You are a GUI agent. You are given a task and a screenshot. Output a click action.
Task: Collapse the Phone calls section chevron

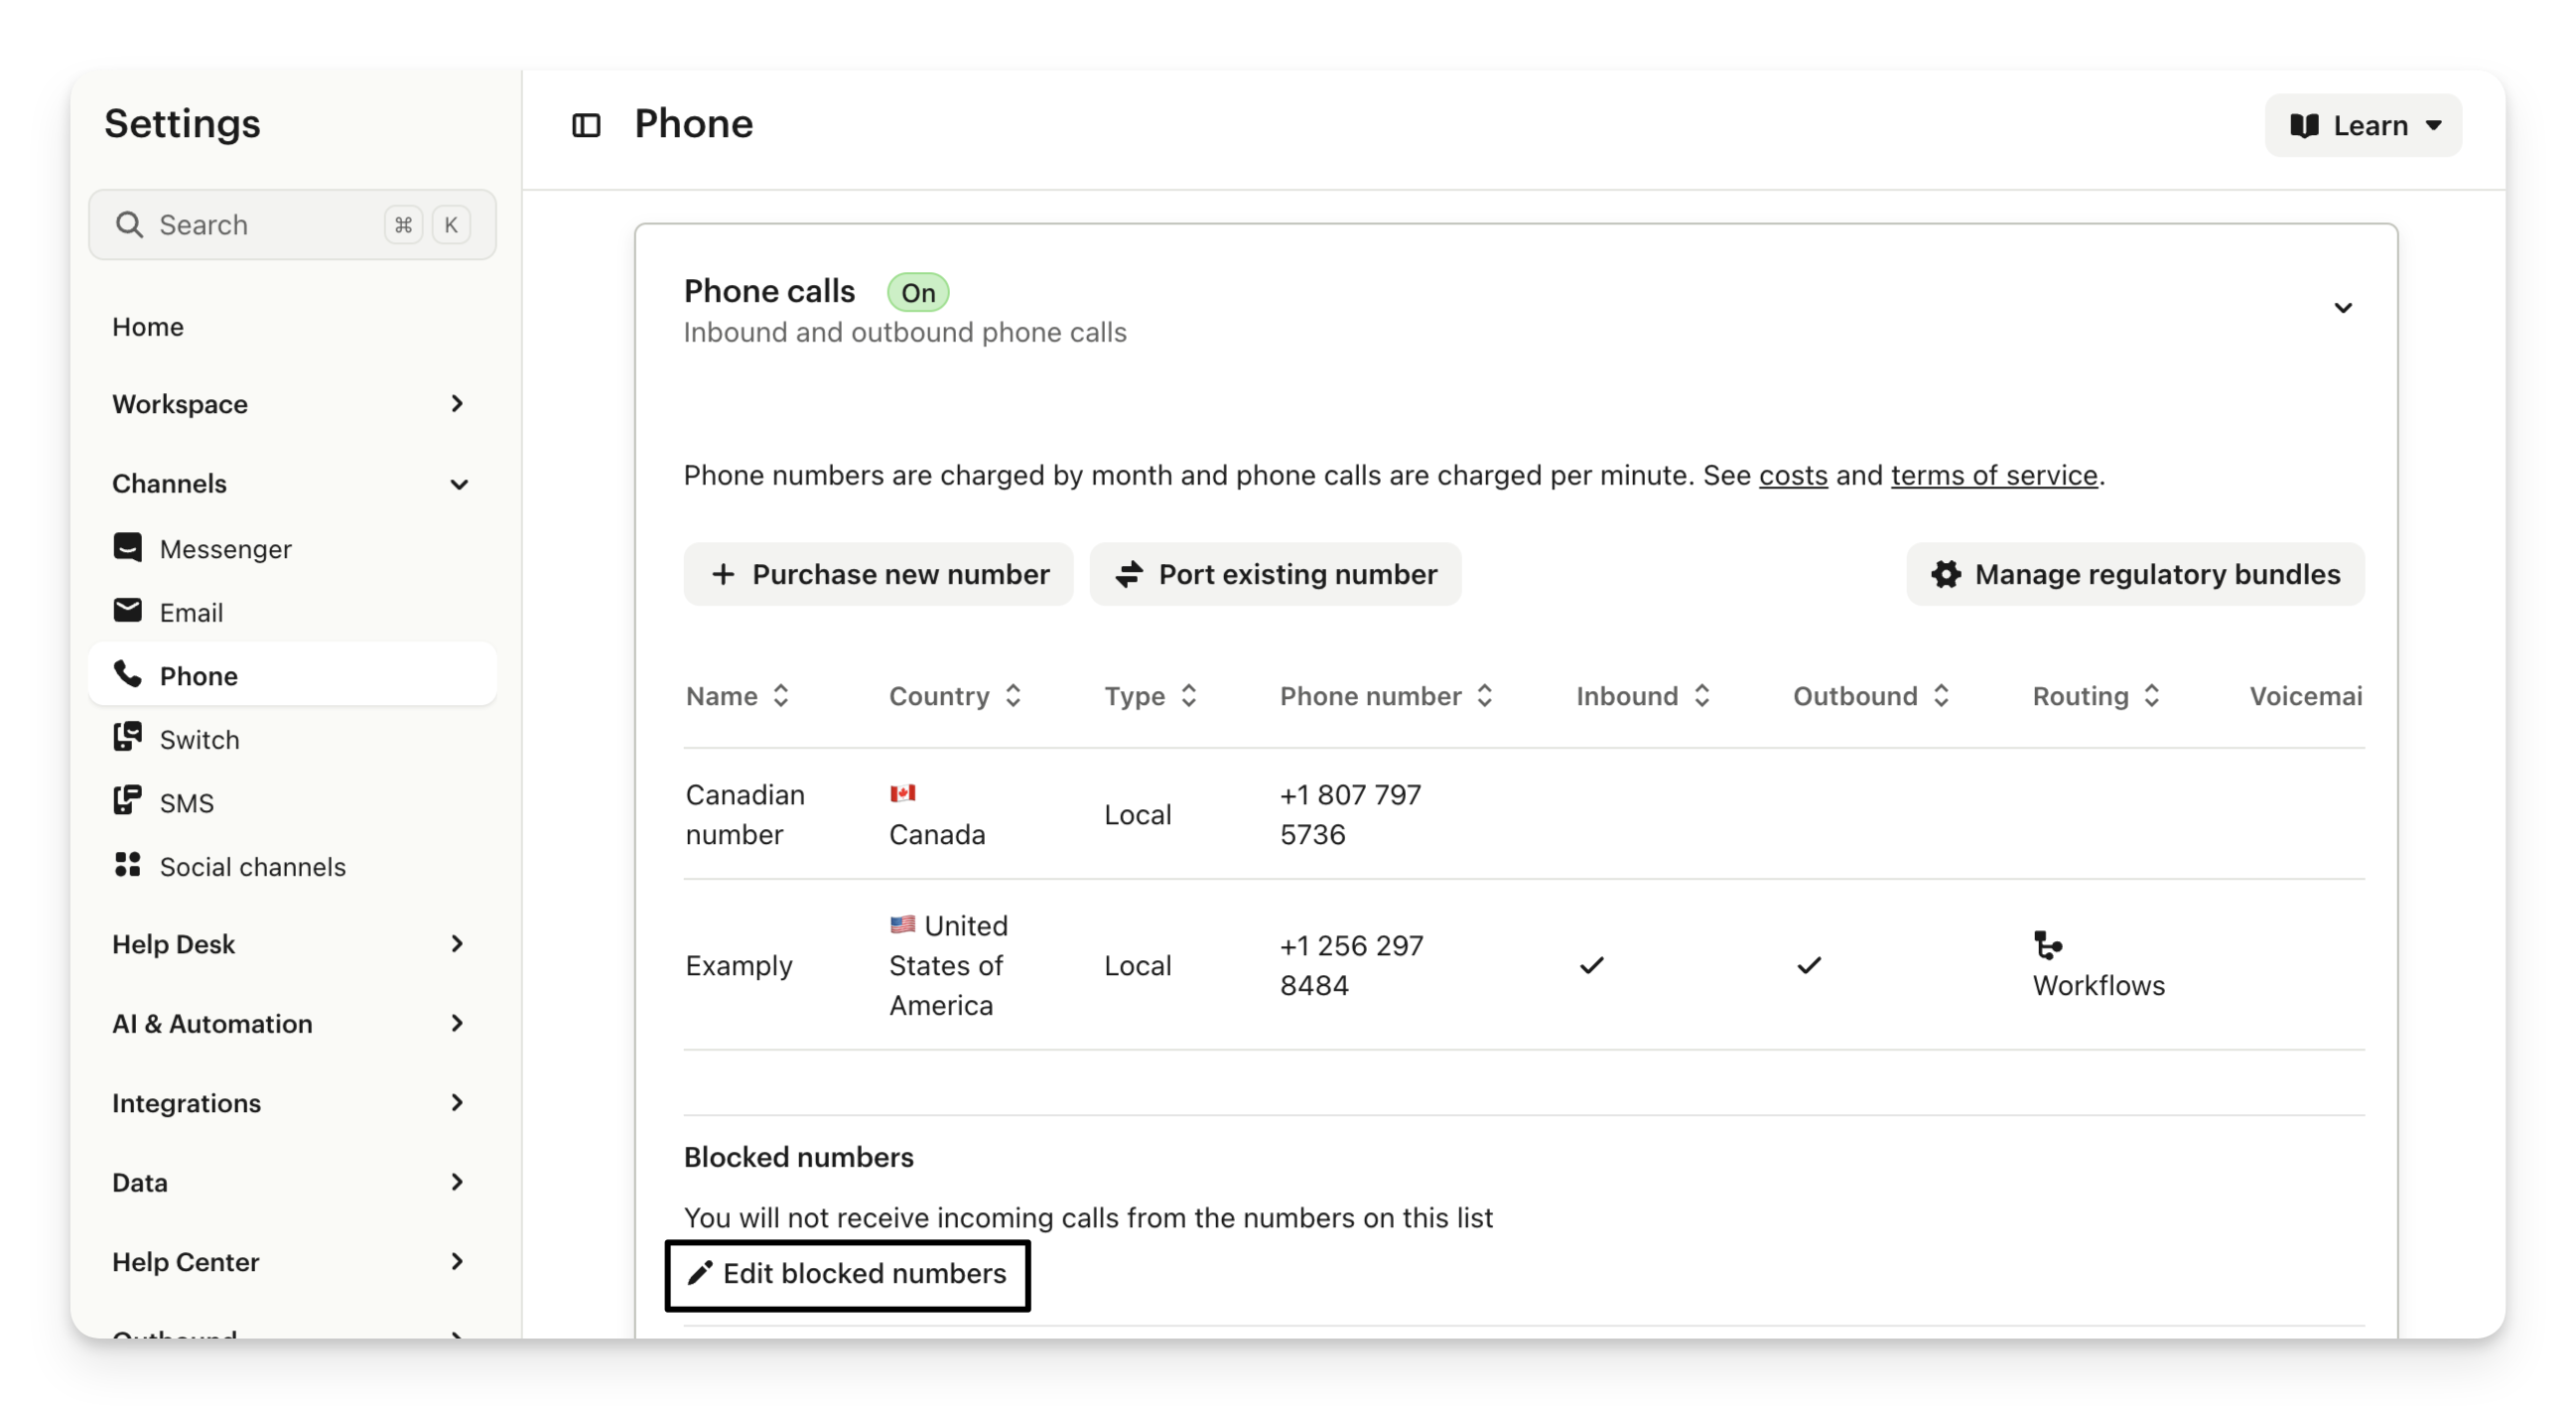(2342, 308)
